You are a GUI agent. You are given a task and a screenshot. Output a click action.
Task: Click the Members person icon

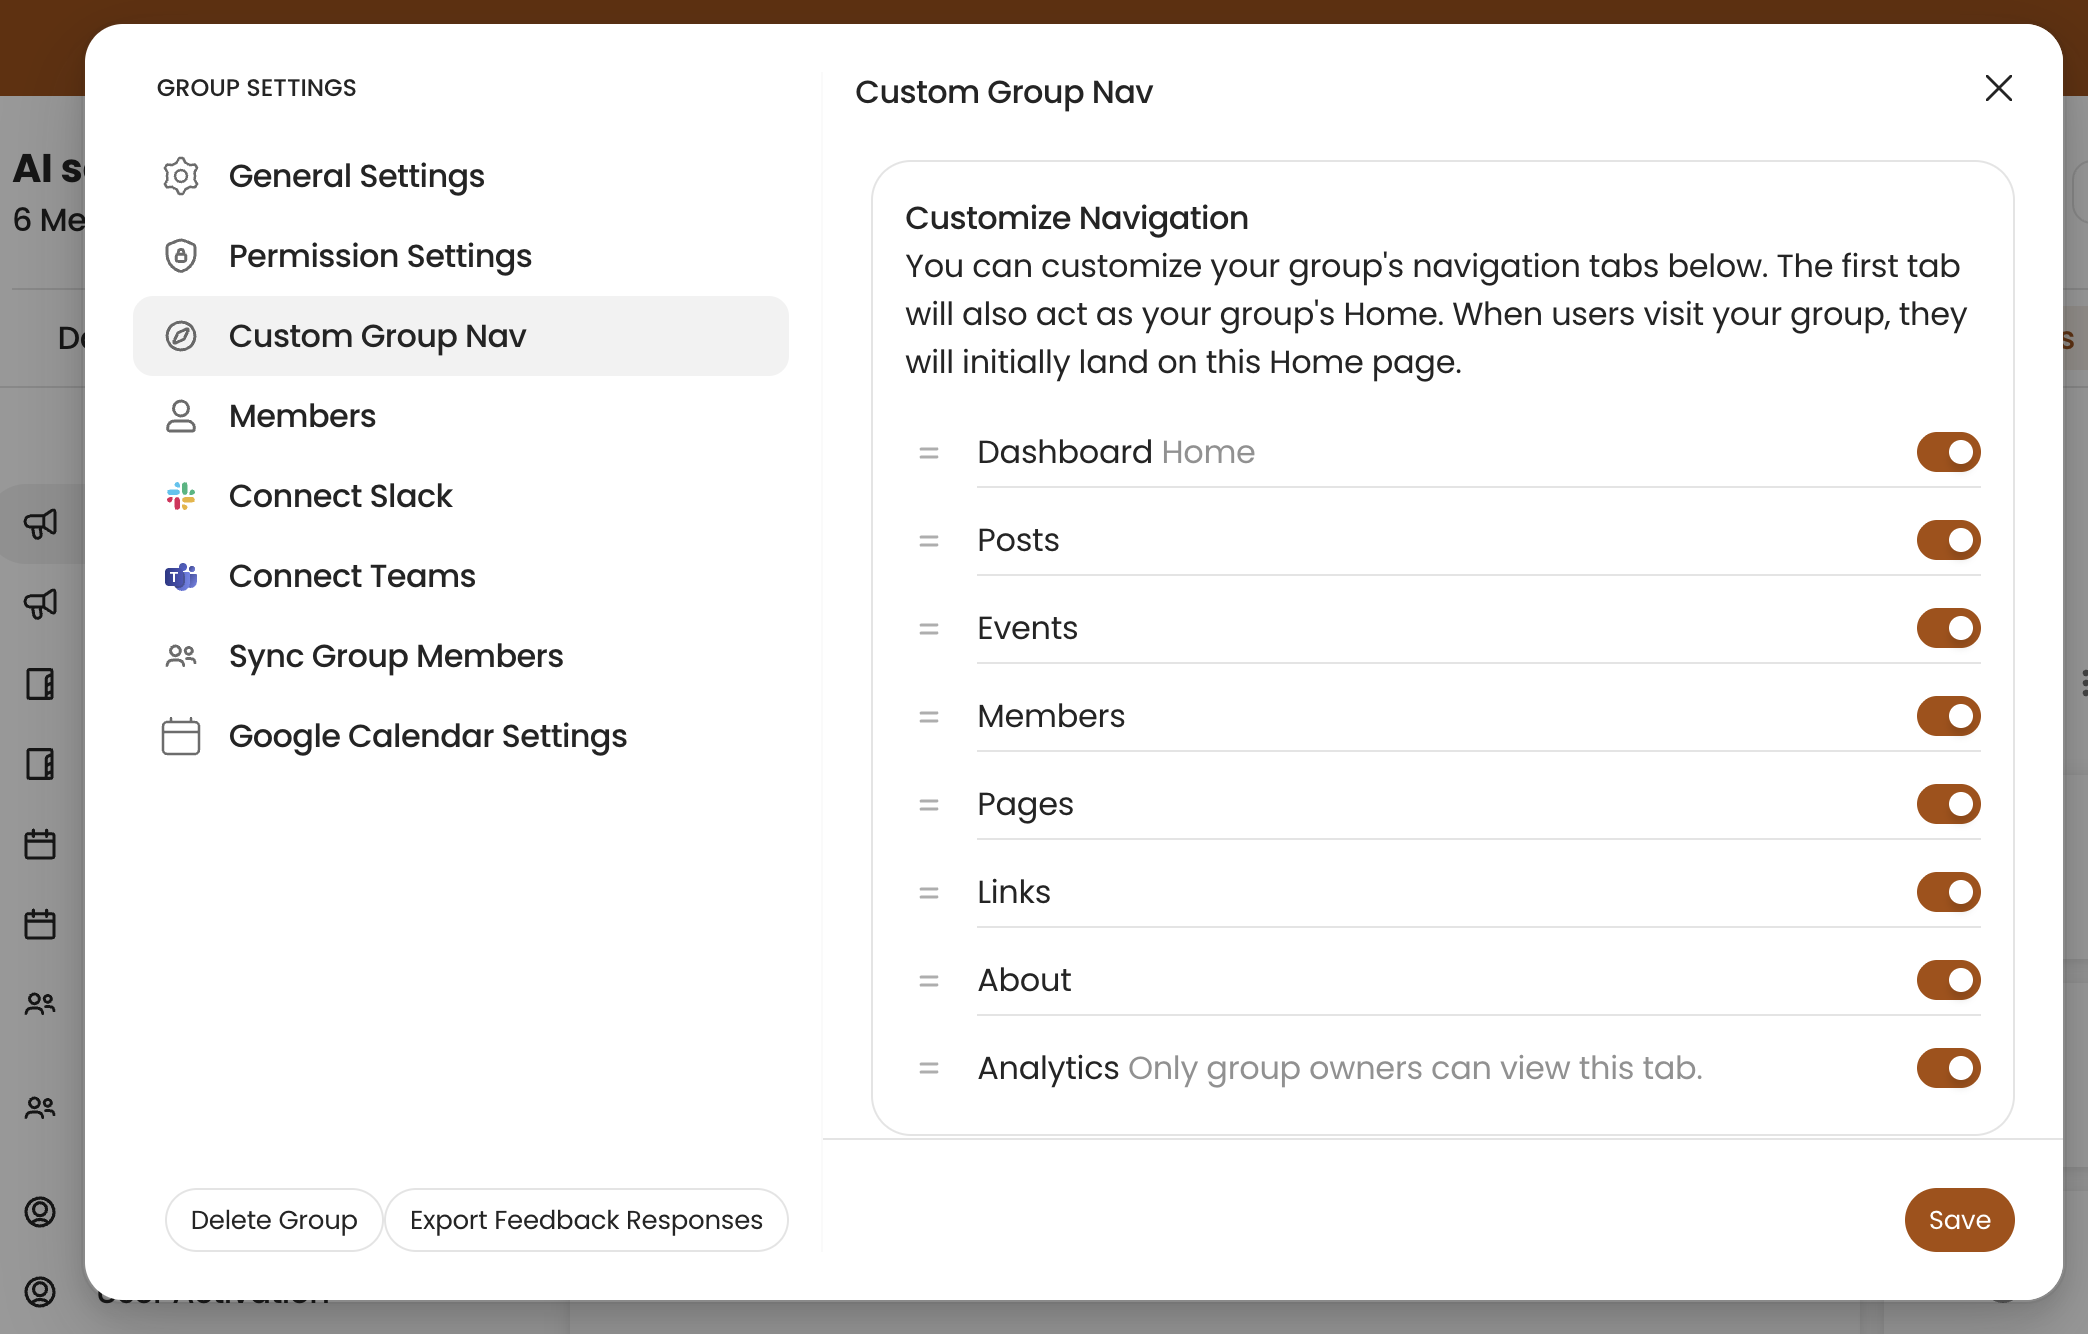pos(181,416)
